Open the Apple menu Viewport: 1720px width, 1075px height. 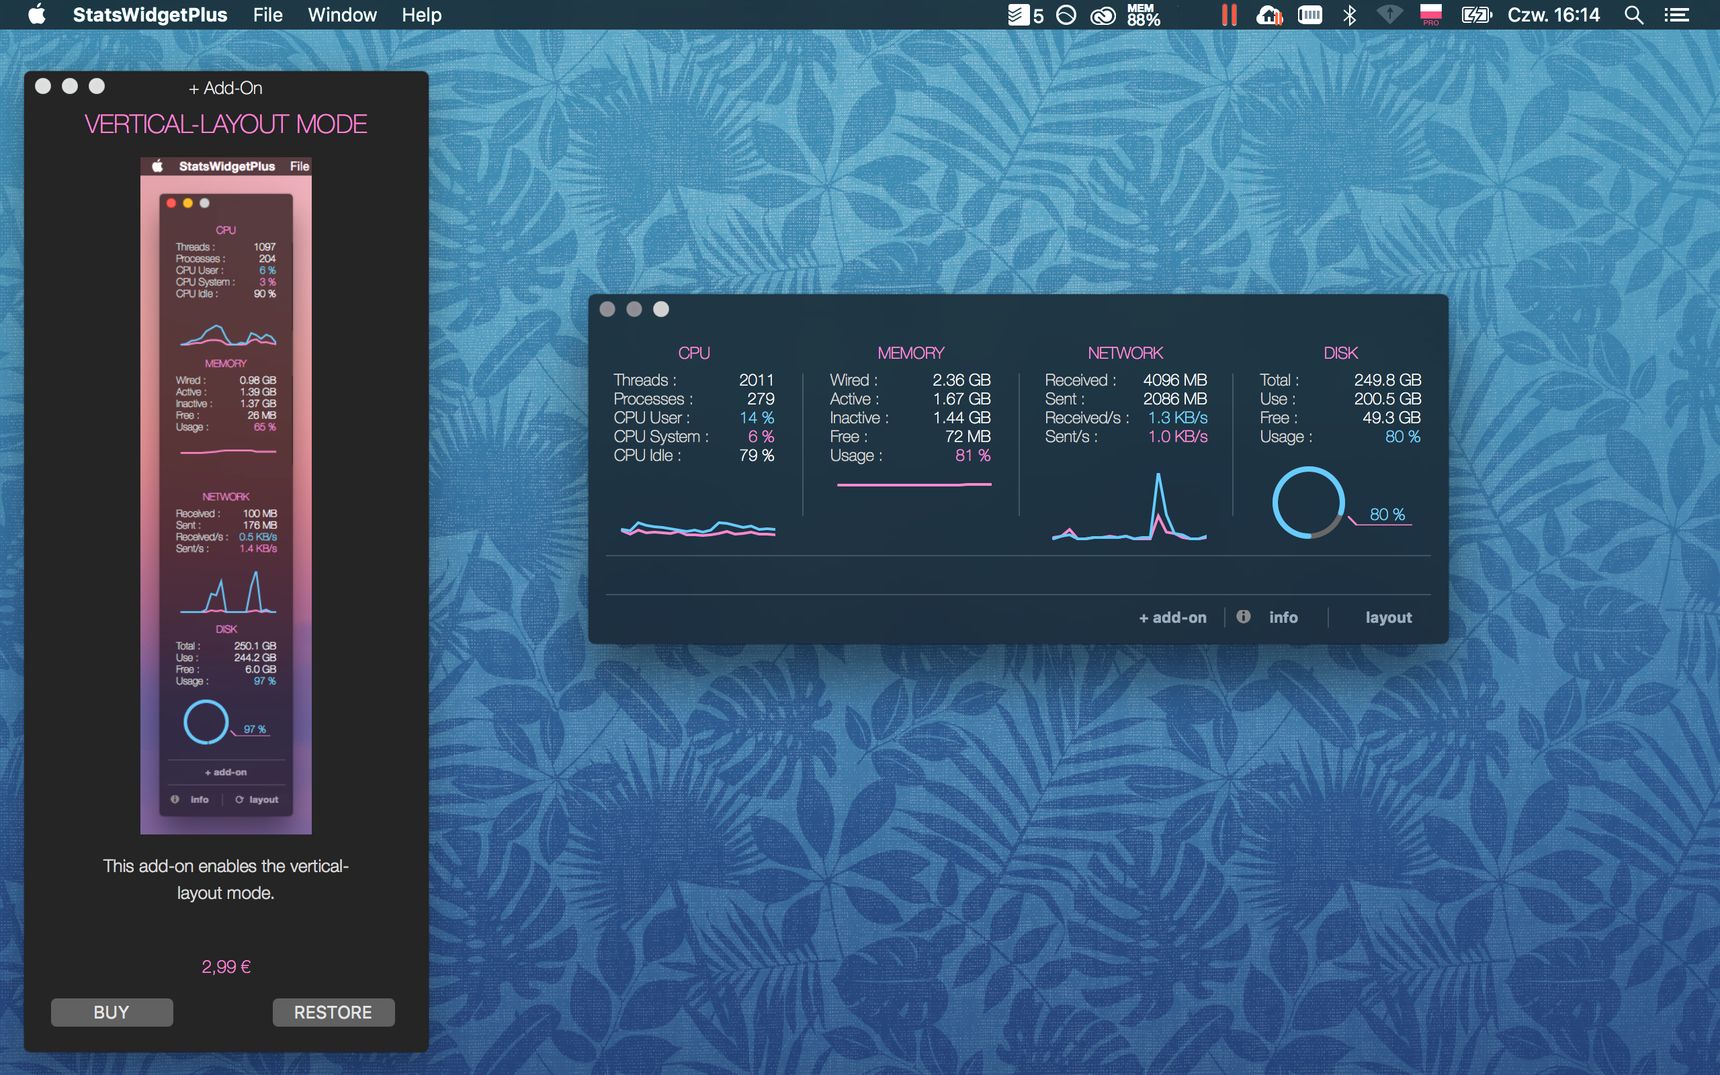pyautogui.click(x=37, y=14)
